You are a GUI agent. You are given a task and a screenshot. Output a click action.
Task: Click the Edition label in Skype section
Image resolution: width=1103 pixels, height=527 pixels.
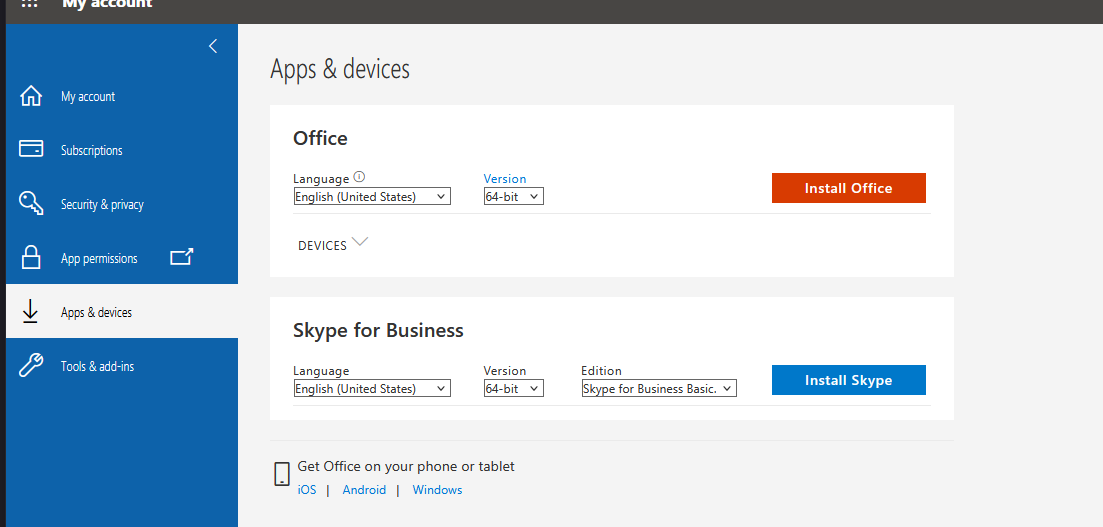tap(601, 371)
